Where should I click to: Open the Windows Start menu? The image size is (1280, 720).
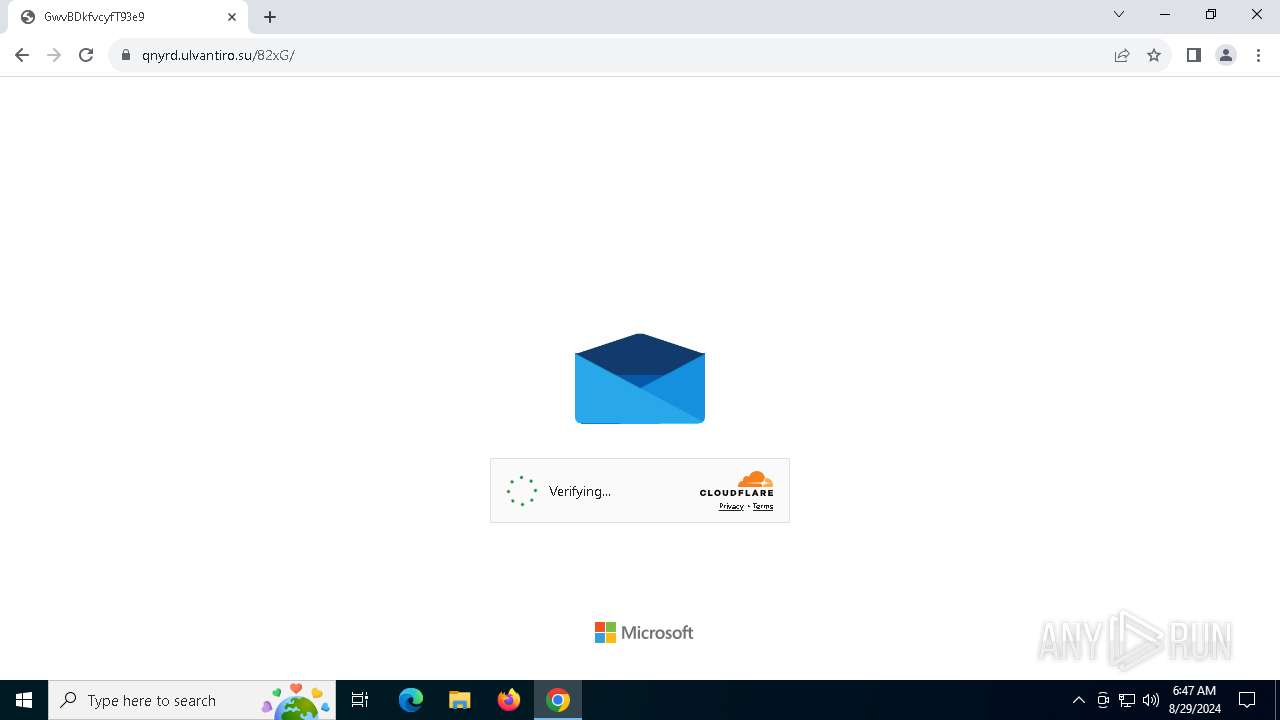24,700
